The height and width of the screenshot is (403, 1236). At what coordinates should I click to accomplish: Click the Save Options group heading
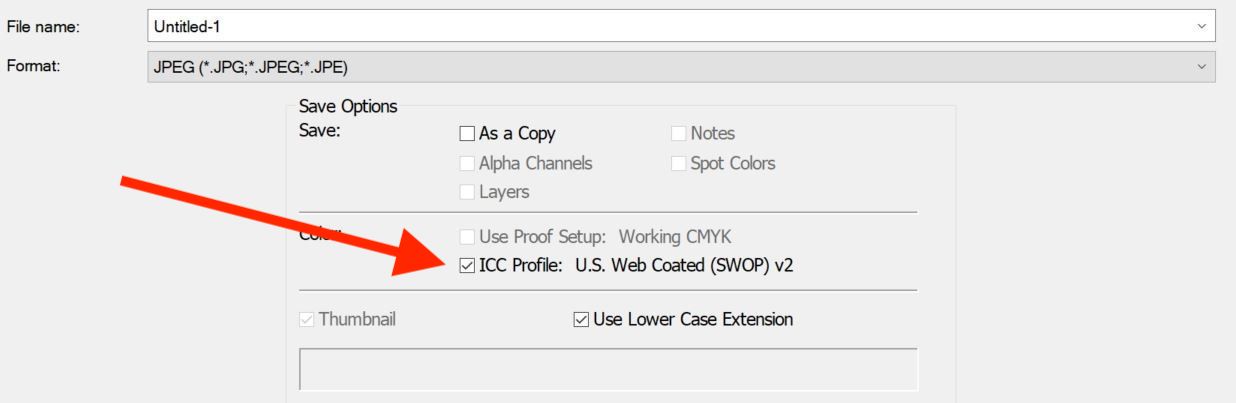348,106
